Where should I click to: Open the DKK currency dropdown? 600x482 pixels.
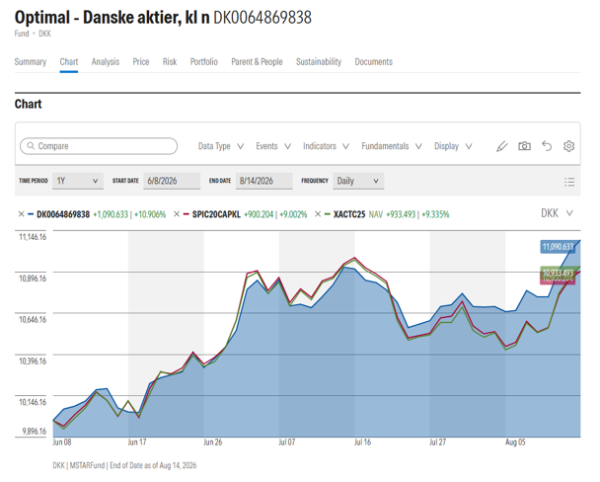(x=557, y=213)
